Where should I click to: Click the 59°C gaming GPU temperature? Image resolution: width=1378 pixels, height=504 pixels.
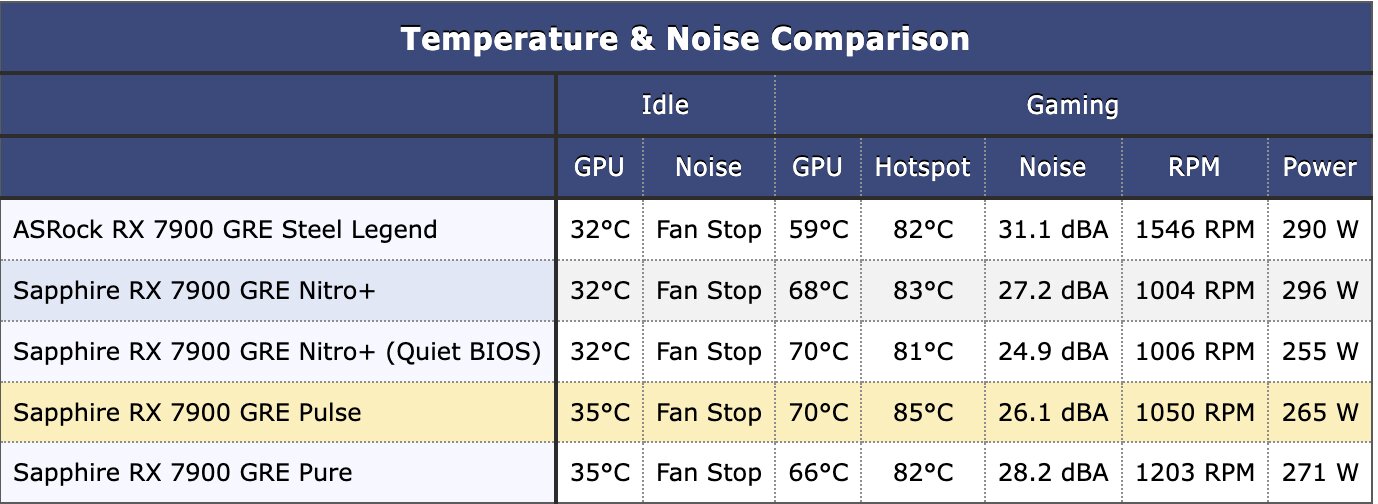pyautogui.click(x=818, y=230)
